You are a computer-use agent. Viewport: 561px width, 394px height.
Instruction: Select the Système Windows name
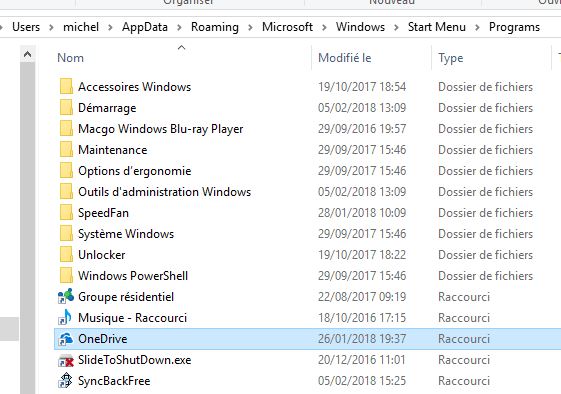pos(126,234)
